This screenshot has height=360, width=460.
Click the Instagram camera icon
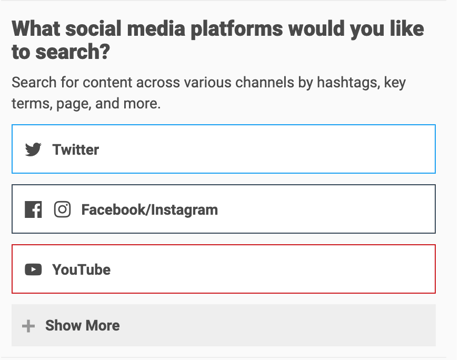tap(62, 209)
